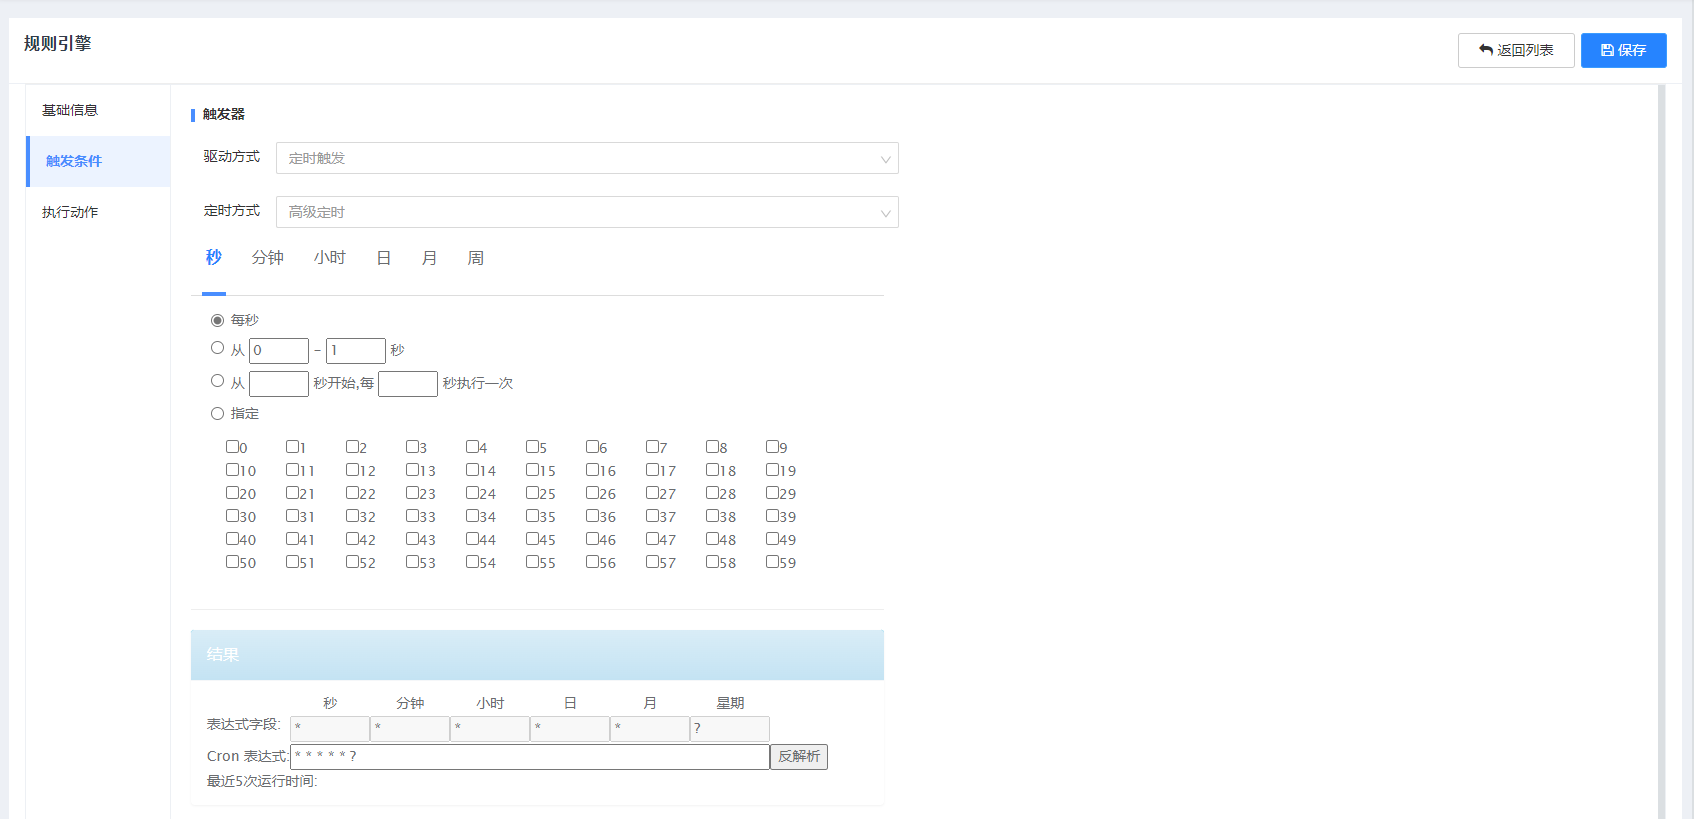
Task: Open the 小时 tab
Action: [x=329, y=258]
